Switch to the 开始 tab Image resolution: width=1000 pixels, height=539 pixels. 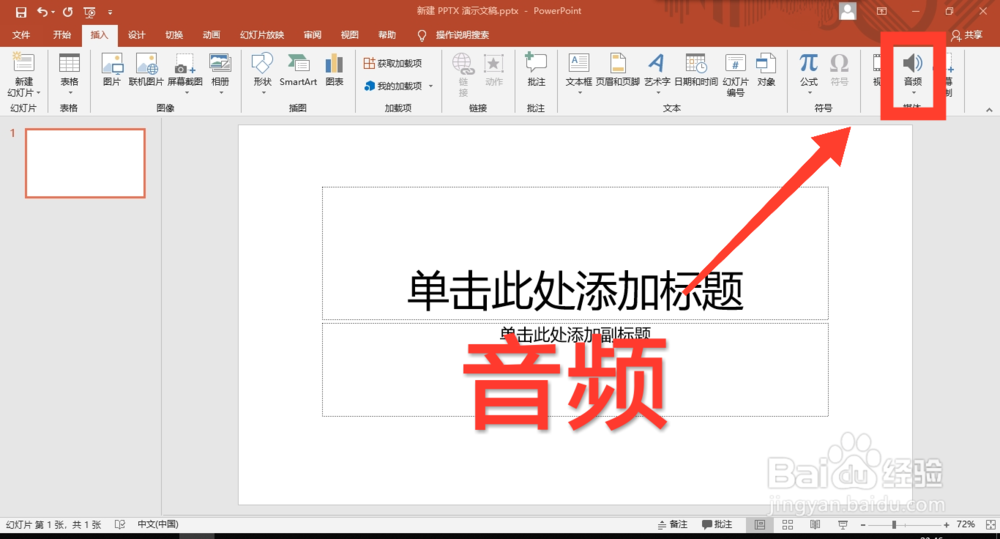[62, 35]
